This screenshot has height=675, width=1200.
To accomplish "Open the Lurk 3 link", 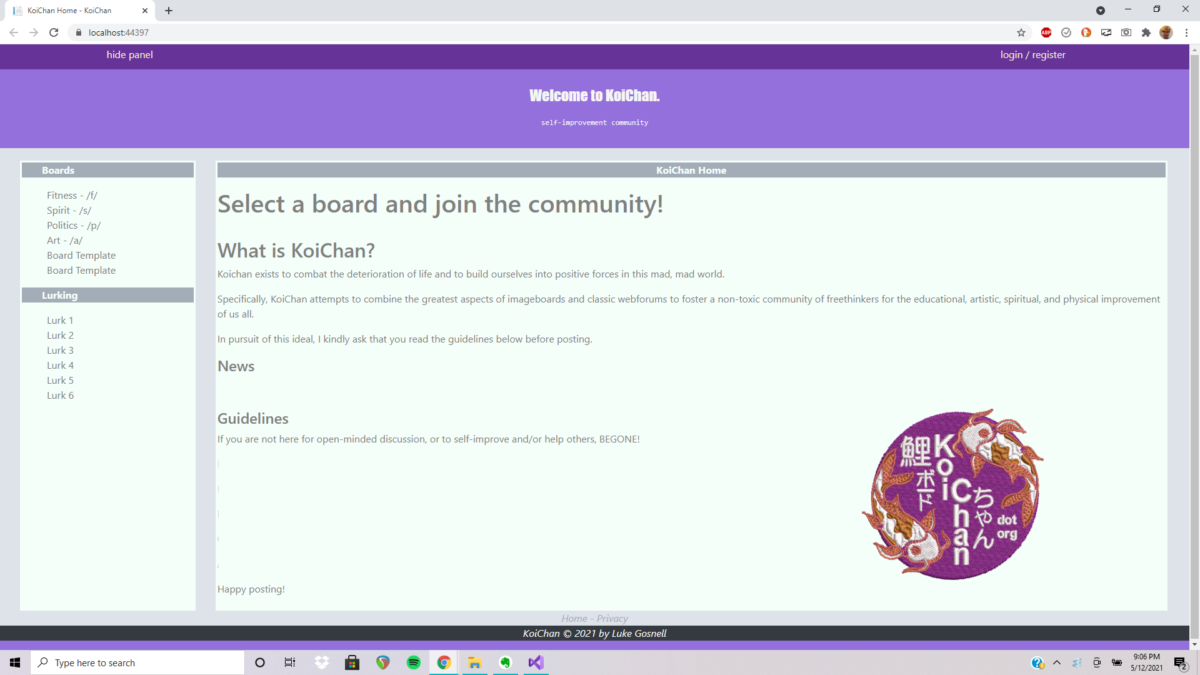I will 60,351.
